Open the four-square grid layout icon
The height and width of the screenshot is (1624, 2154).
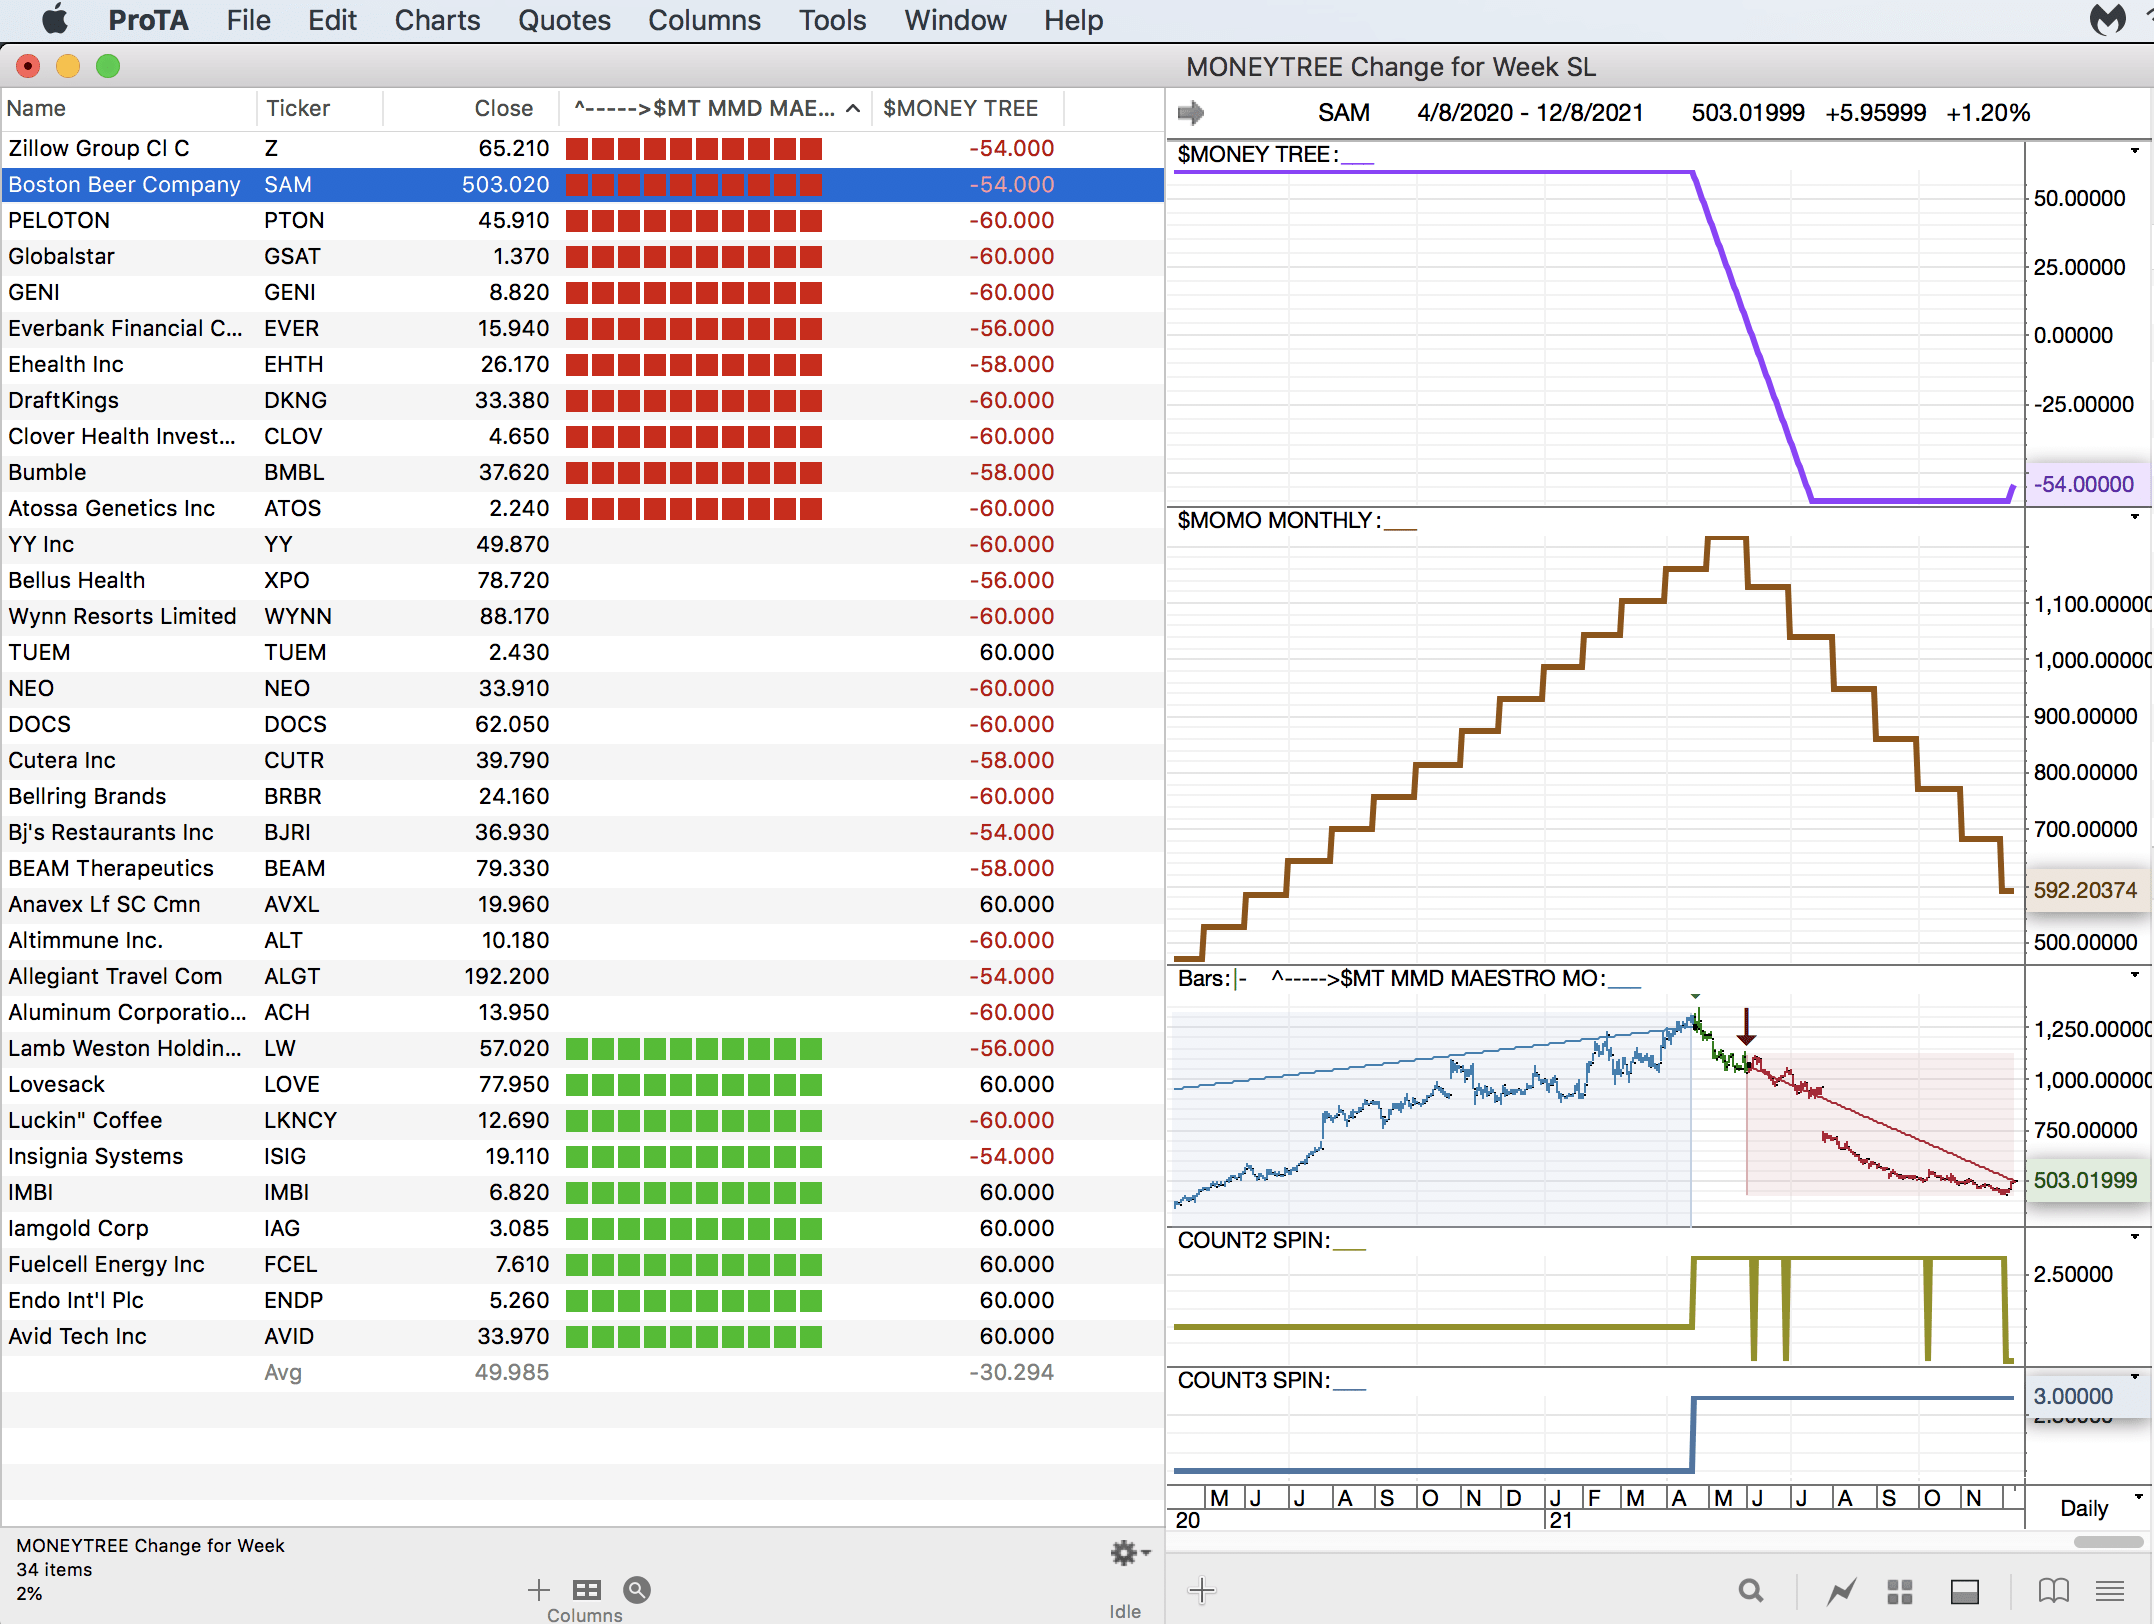click(x=1899, y=1590)
